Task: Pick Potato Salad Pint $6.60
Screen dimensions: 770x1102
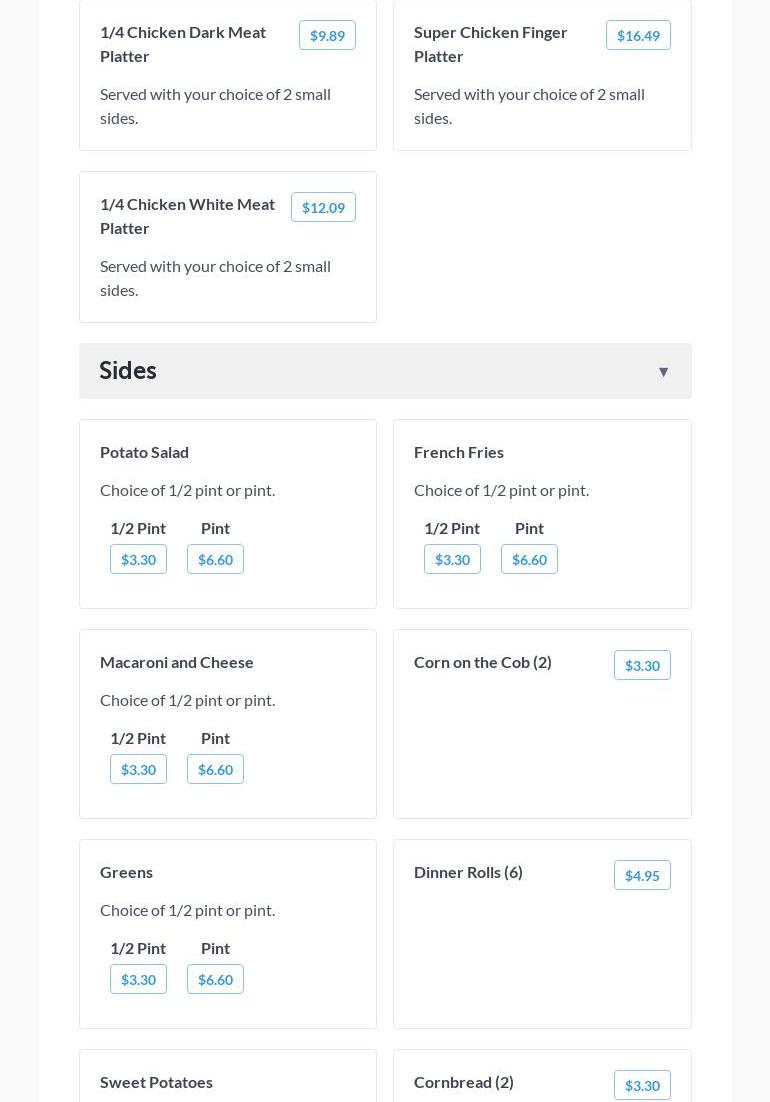Action: tap(215, 560)
